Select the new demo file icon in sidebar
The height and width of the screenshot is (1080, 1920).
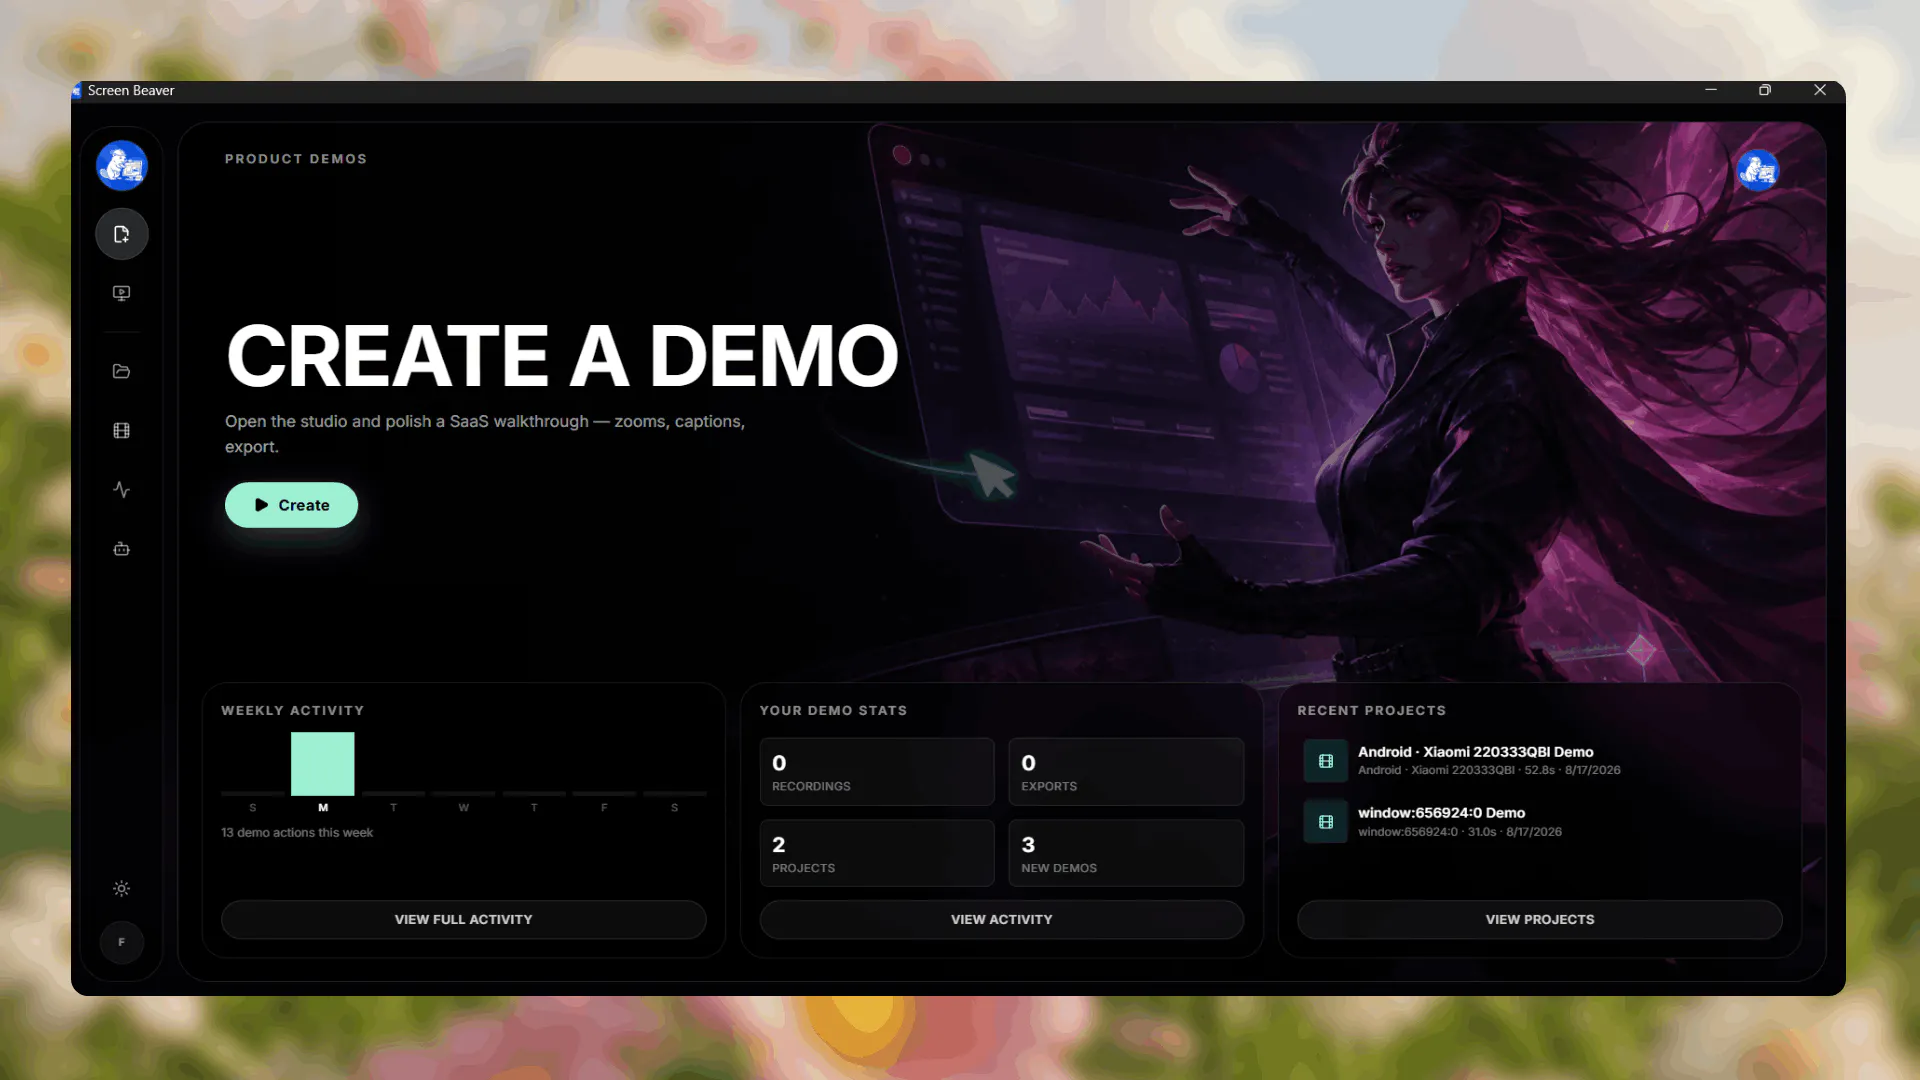coord(122,234)
